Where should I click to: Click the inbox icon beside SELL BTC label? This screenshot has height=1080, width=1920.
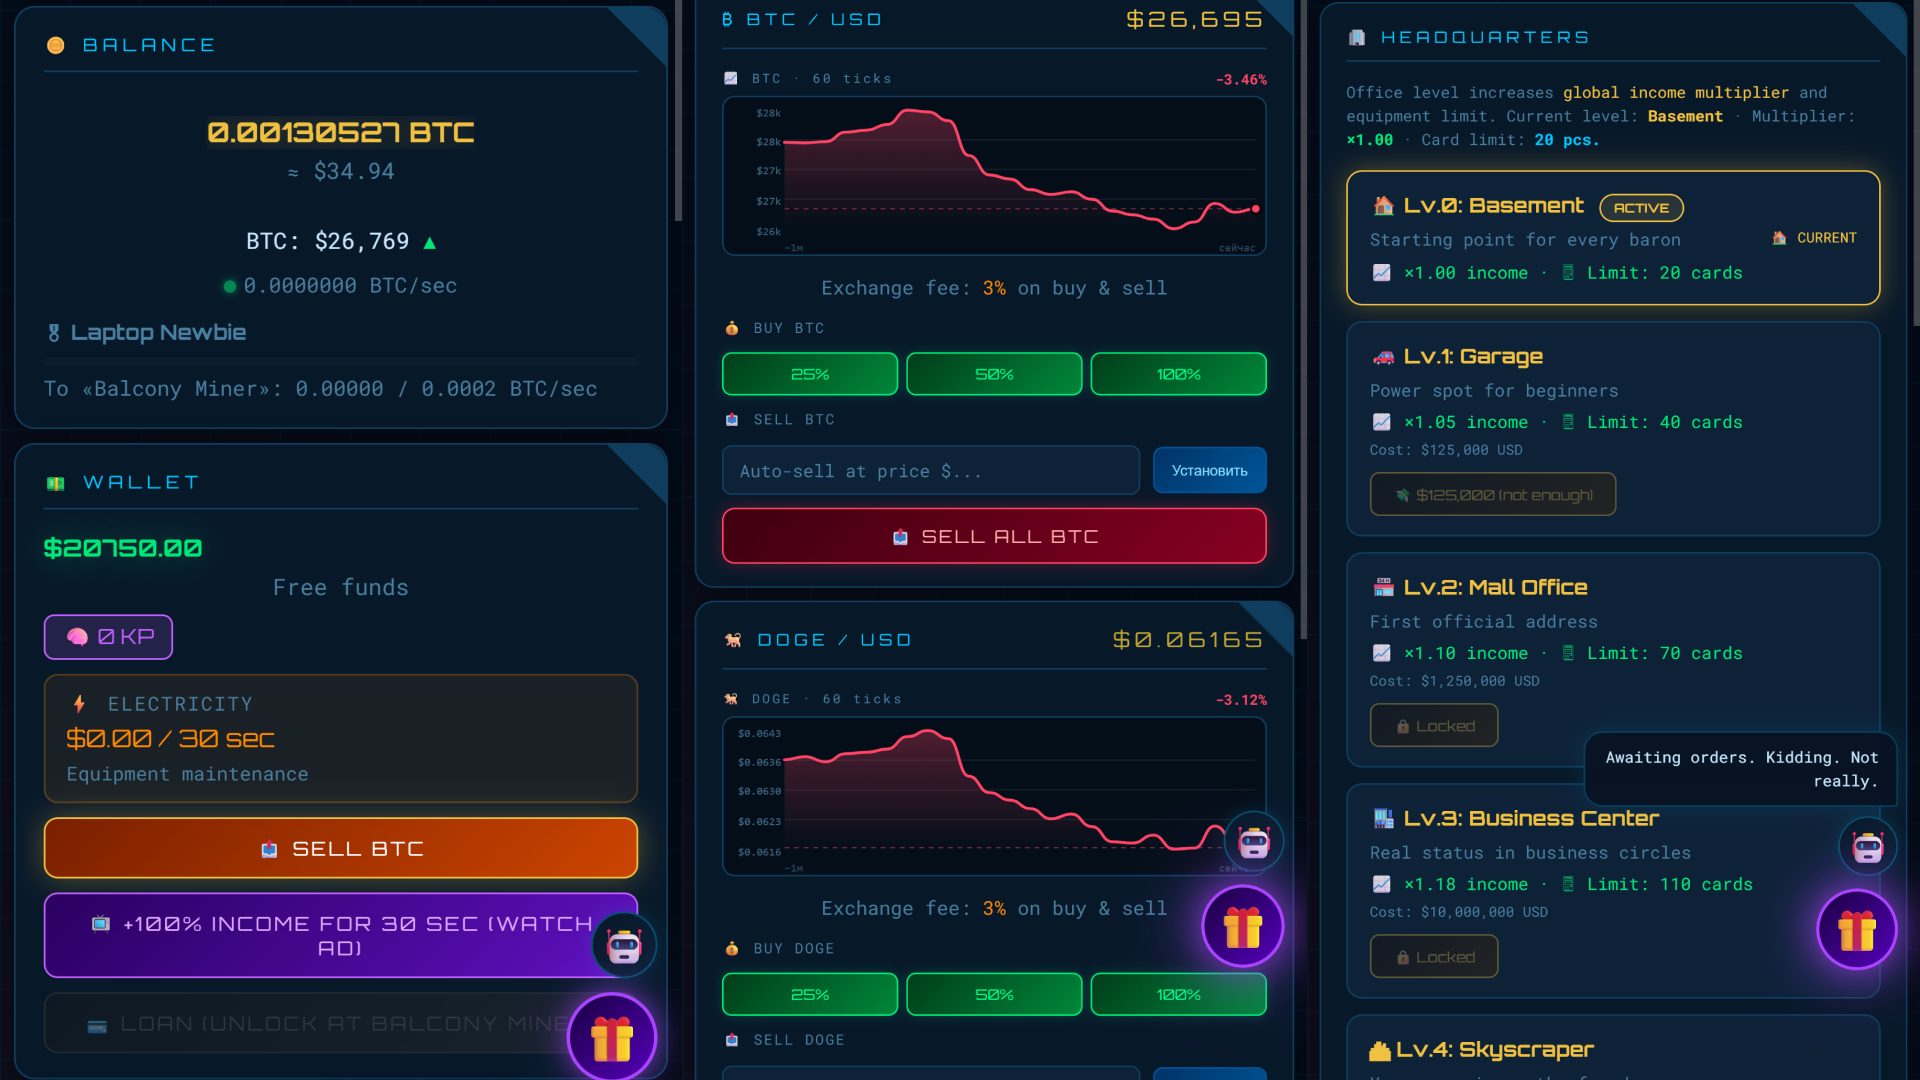tap(732, 420)
